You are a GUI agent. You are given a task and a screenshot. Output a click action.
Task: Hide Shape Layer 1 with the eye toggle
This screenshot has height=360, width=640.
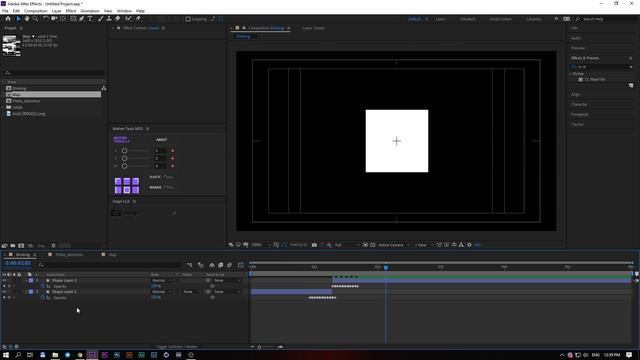tap(4, 292)
